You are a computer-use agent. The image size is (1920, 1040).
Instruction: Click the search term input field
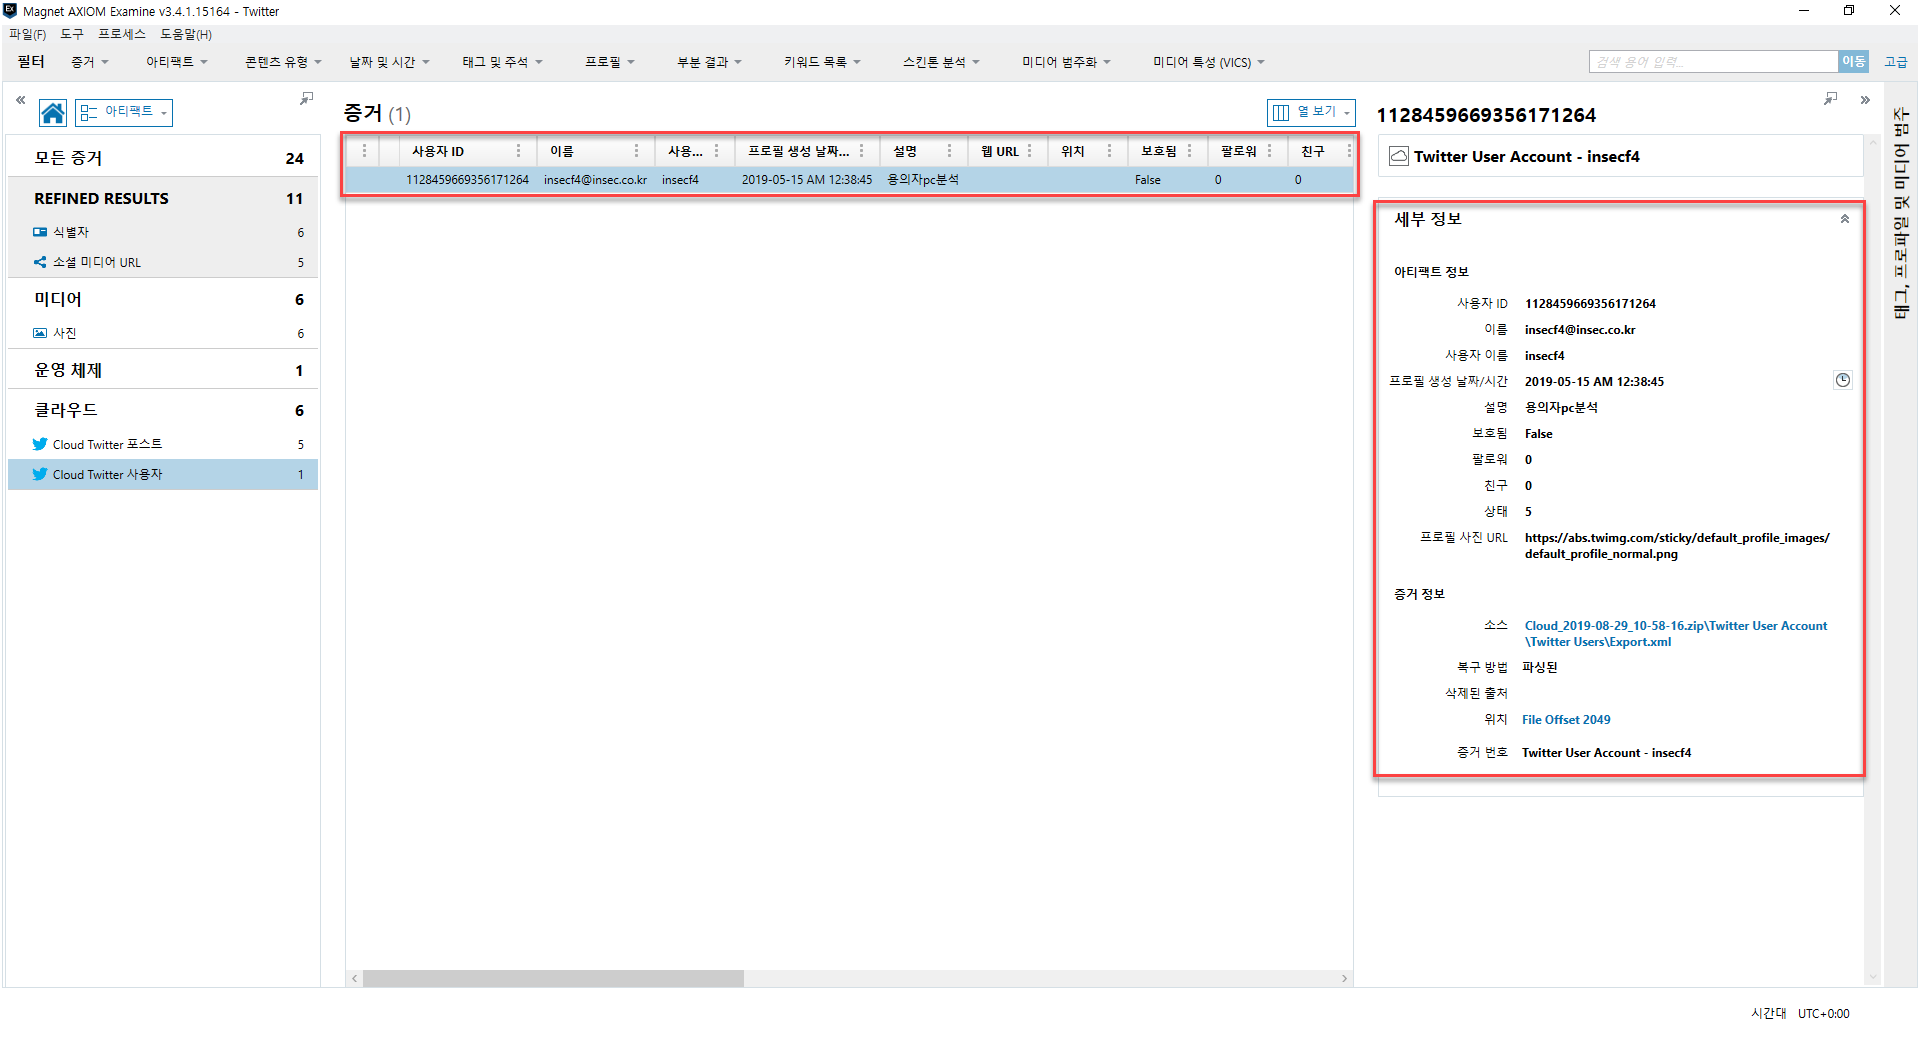tap(1713, 62)
